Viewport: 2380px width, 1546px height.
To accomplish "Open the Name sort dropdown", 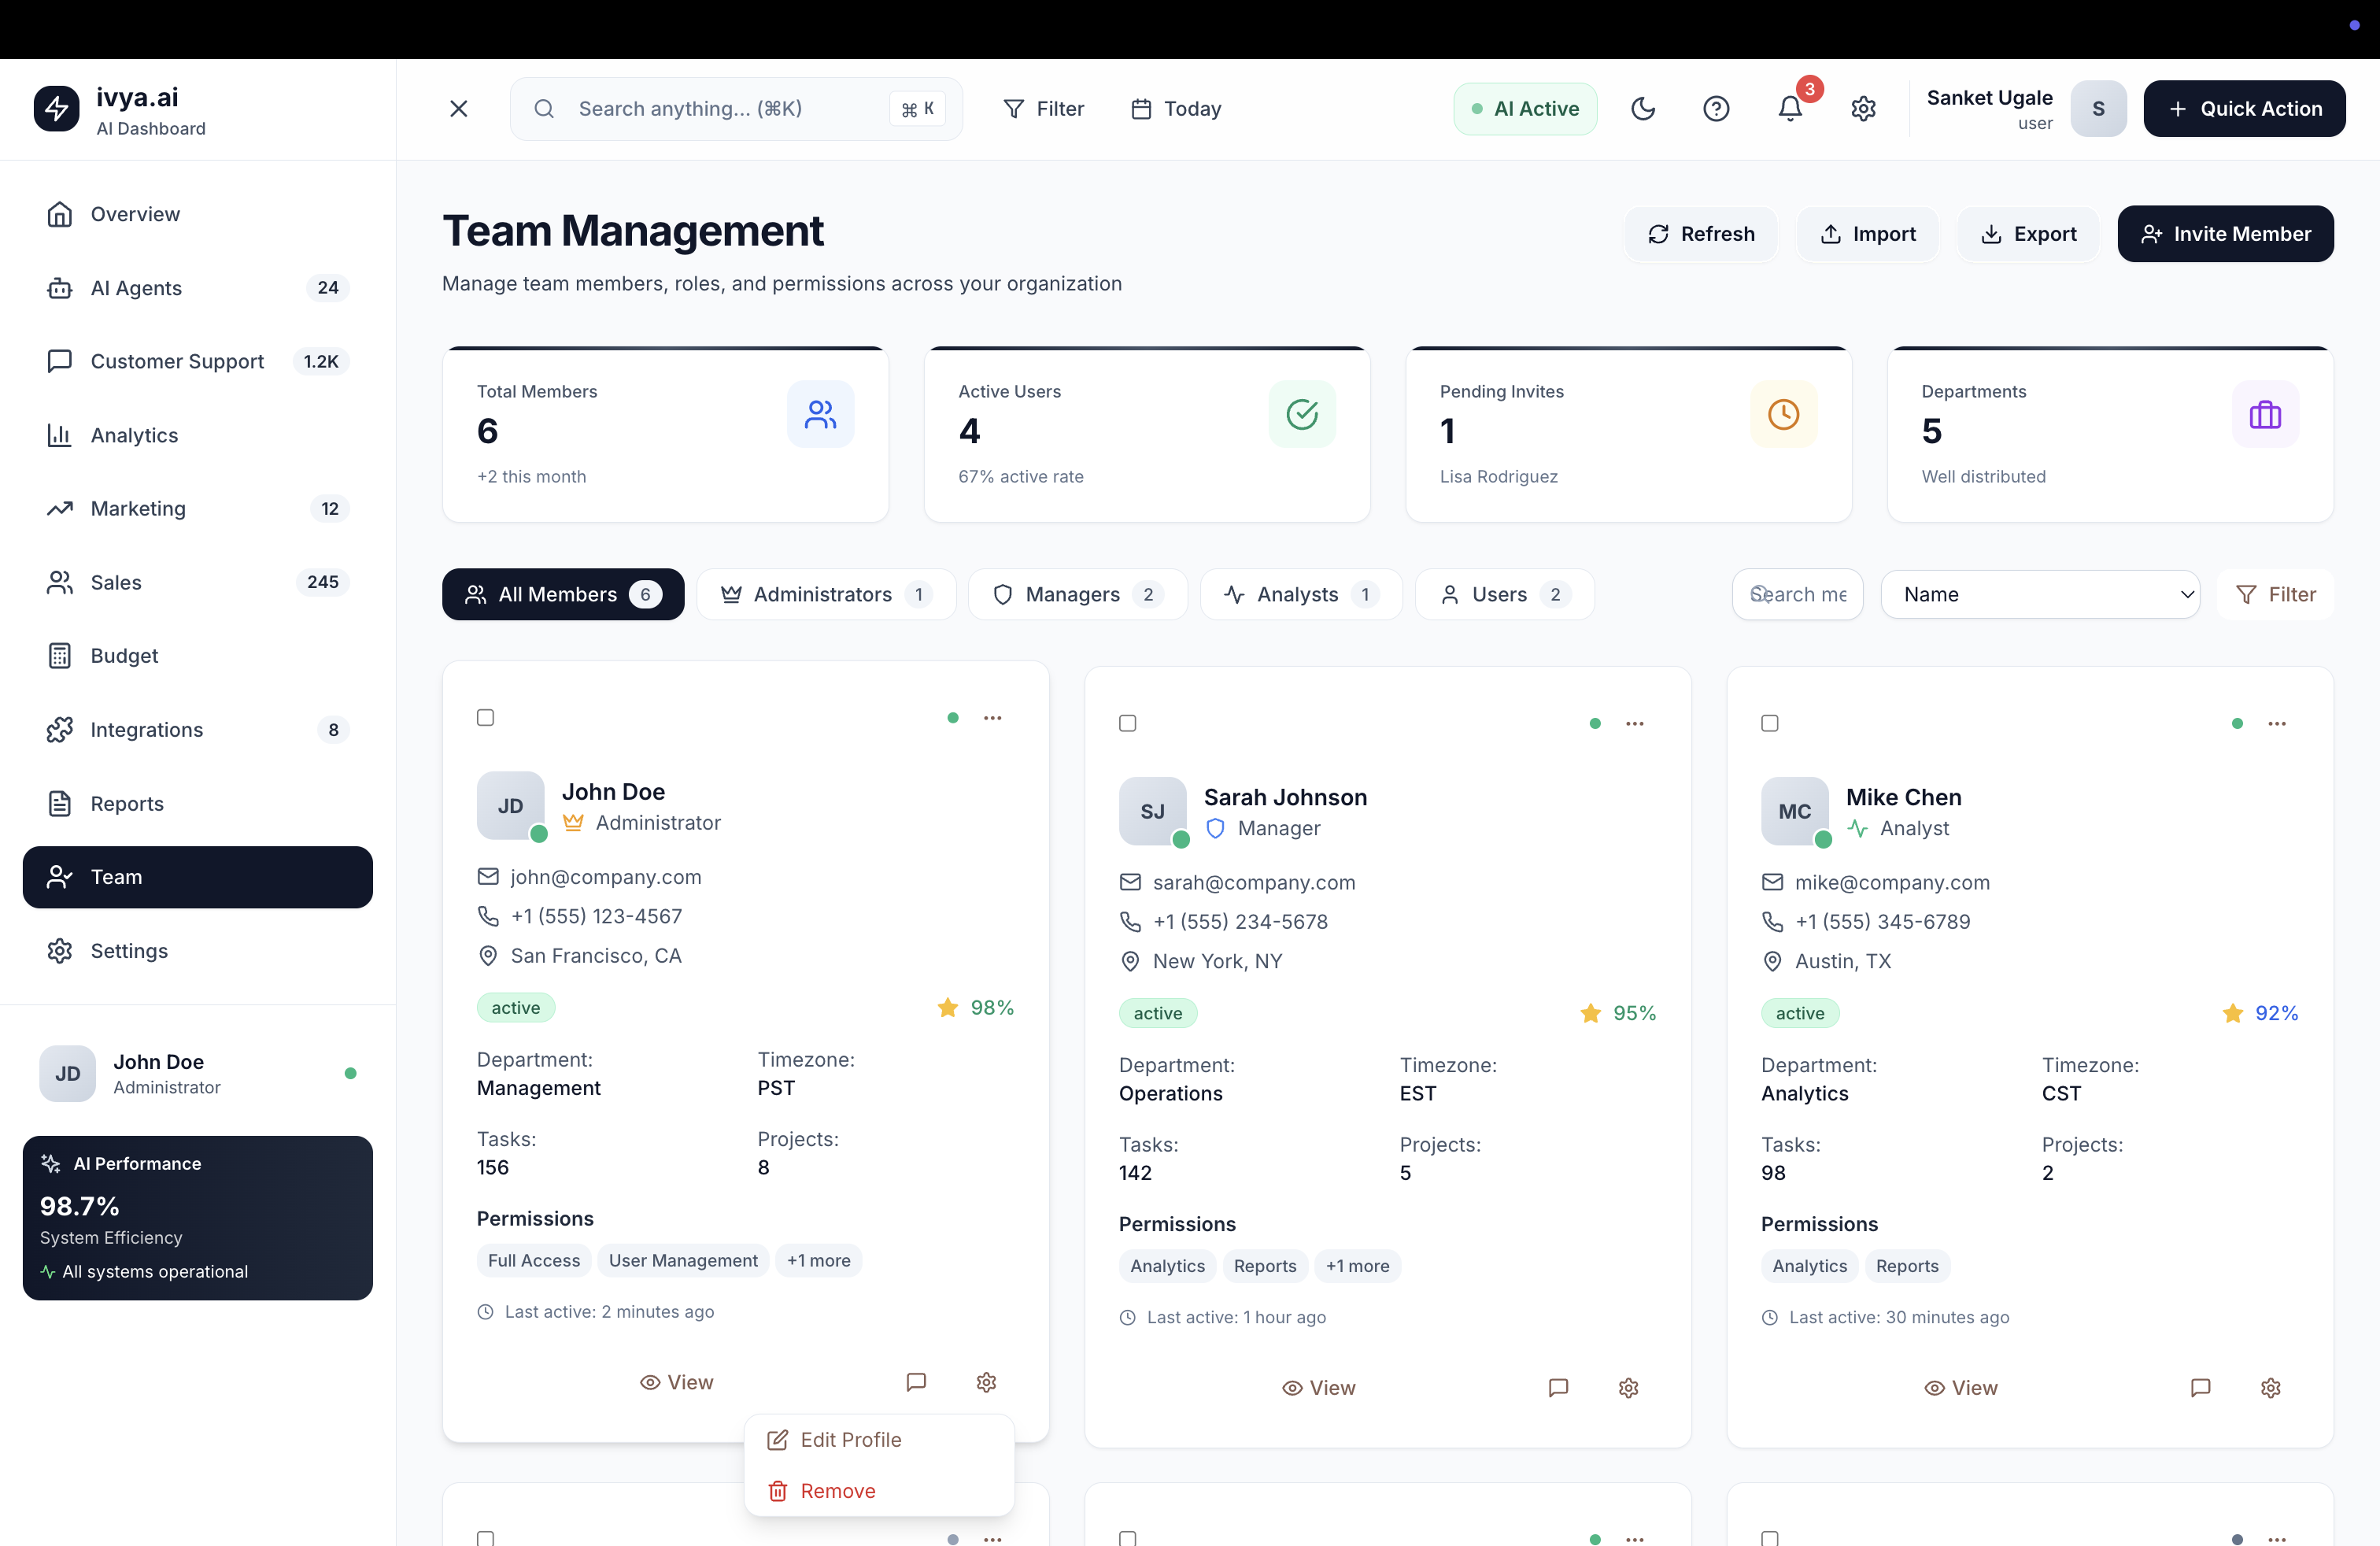I will point(2040,594).
